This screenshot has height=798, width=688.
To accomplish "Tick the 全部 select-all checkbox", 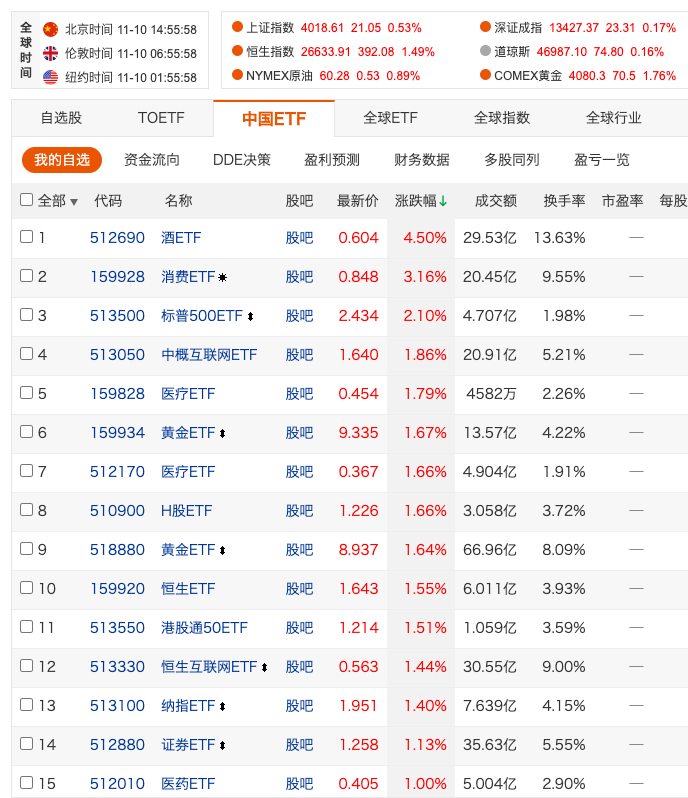I will (x=26, y=200).
